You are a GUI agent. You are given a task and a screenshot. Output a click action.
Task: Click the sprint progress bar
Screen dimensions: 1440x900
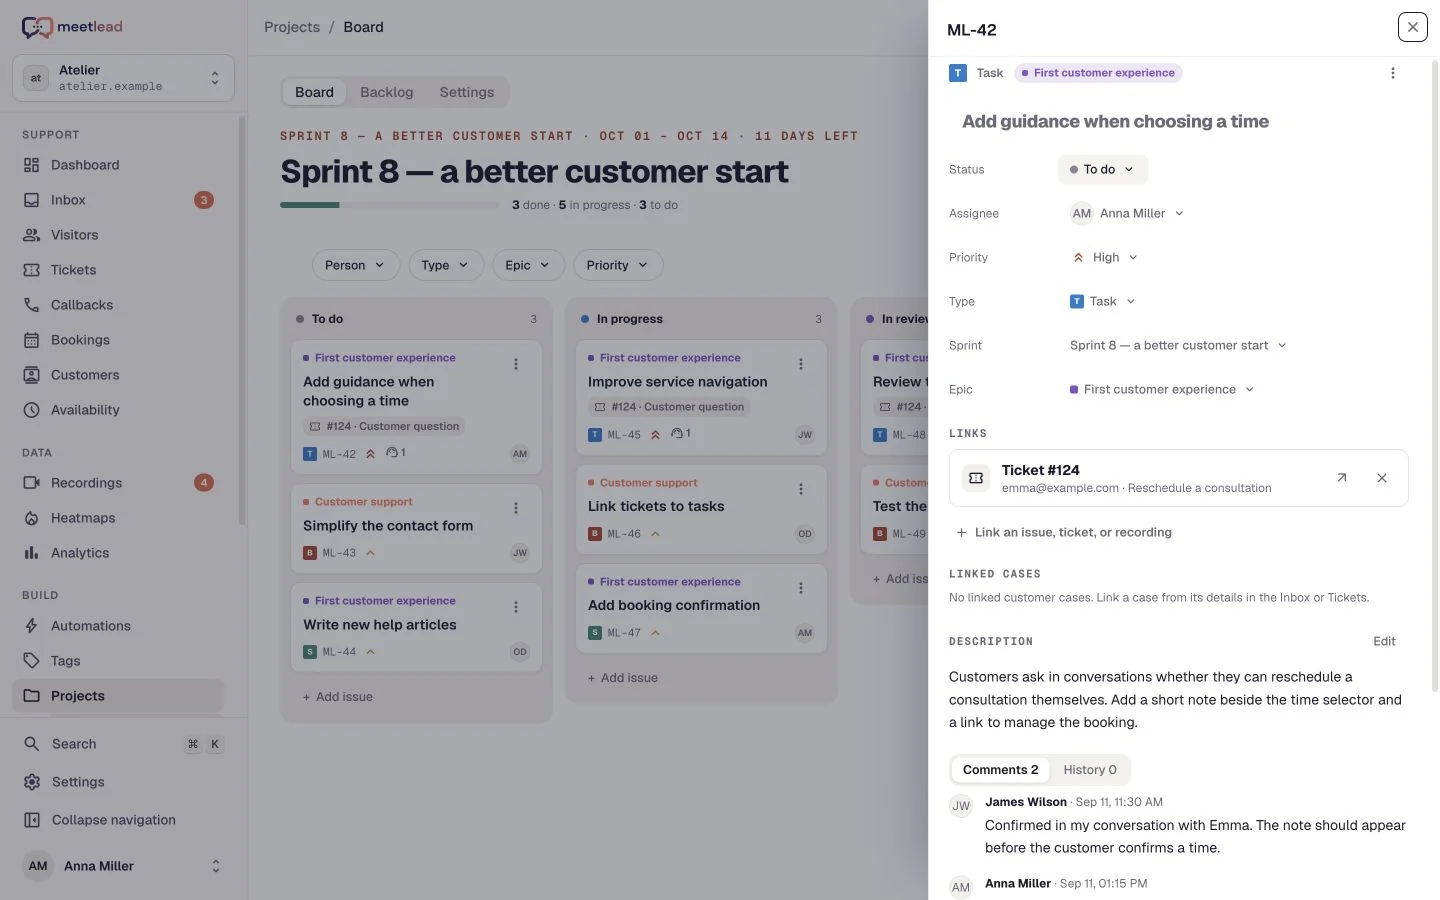390,205
